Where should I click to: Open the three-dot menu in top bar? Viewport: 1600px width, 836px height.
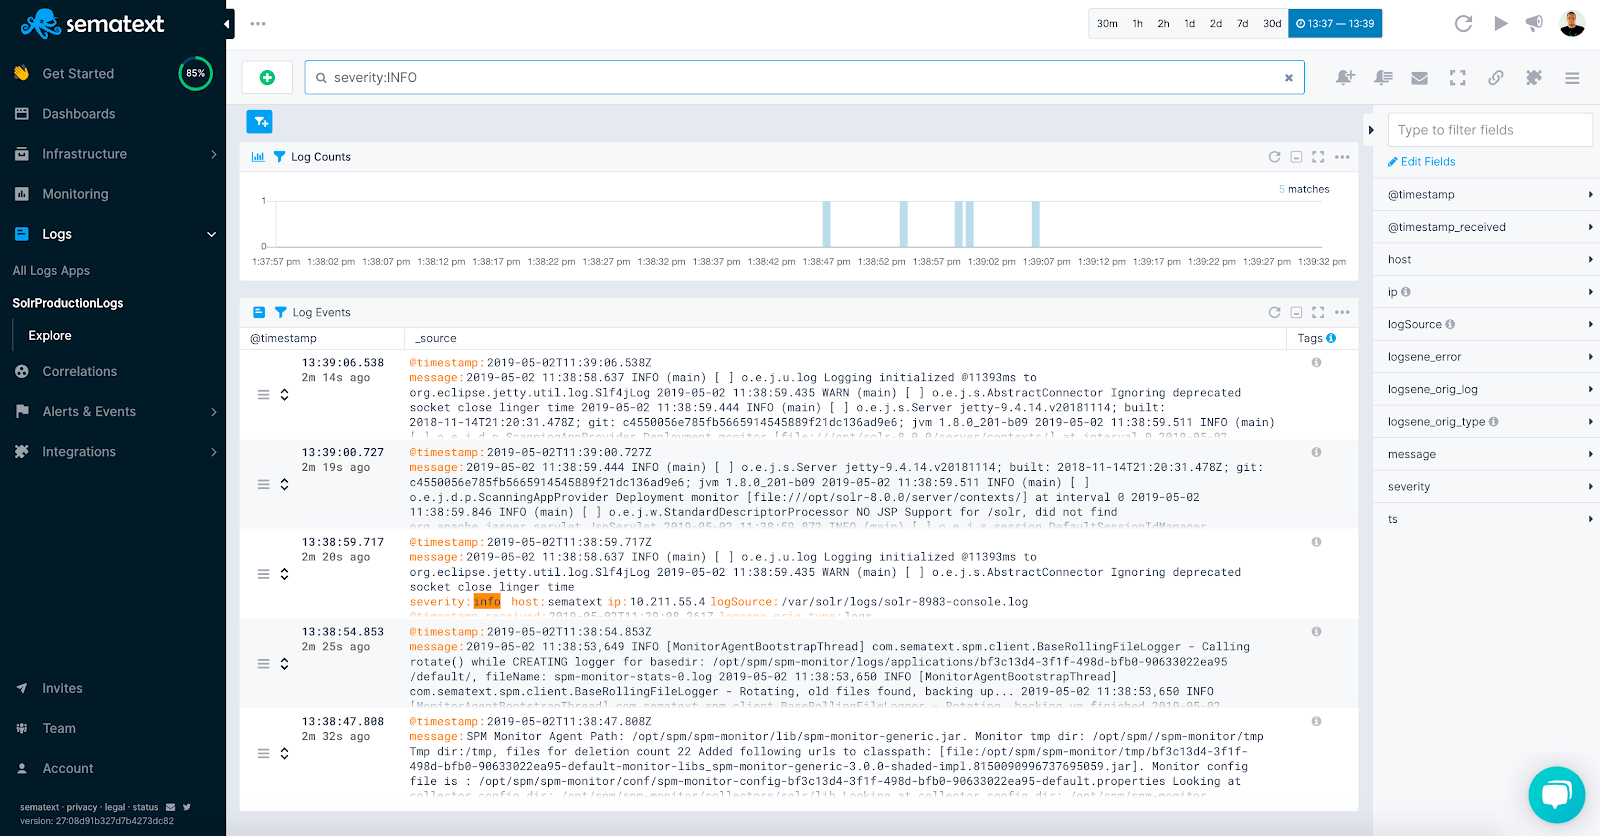258,24
